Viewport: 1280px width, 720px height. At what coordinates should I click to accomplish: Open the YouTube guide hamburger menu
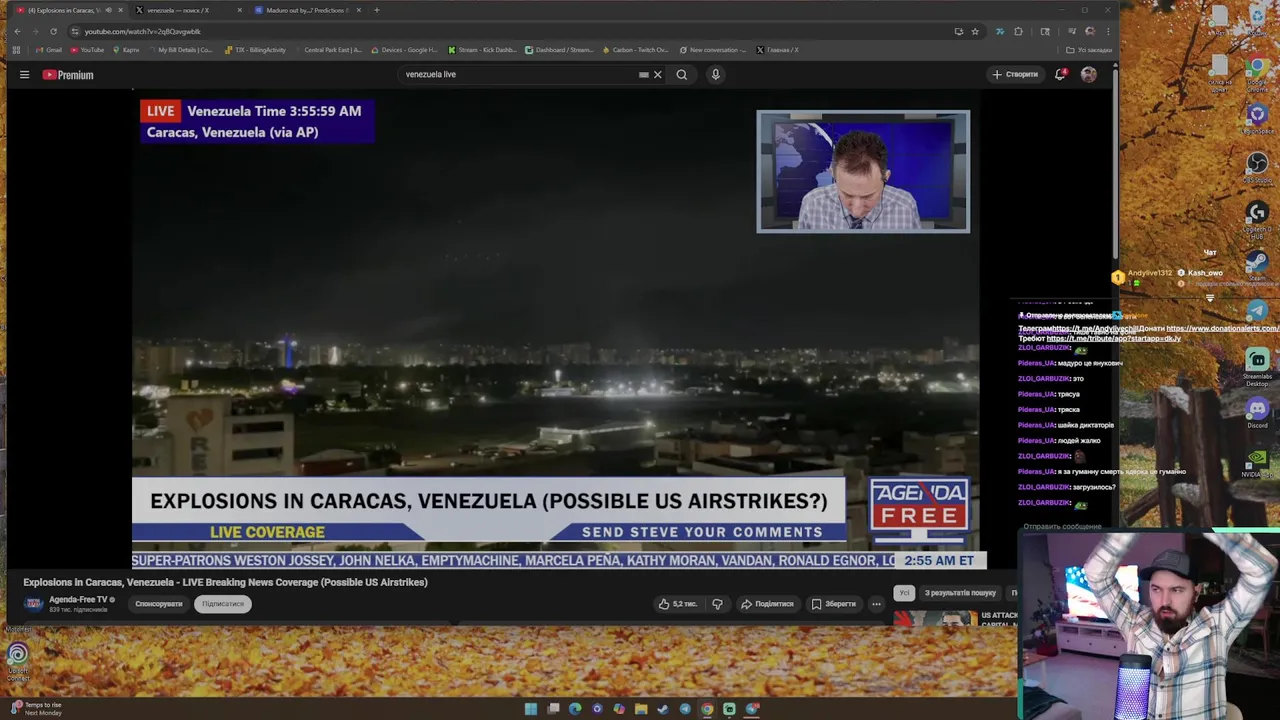(x=24, y=74)
